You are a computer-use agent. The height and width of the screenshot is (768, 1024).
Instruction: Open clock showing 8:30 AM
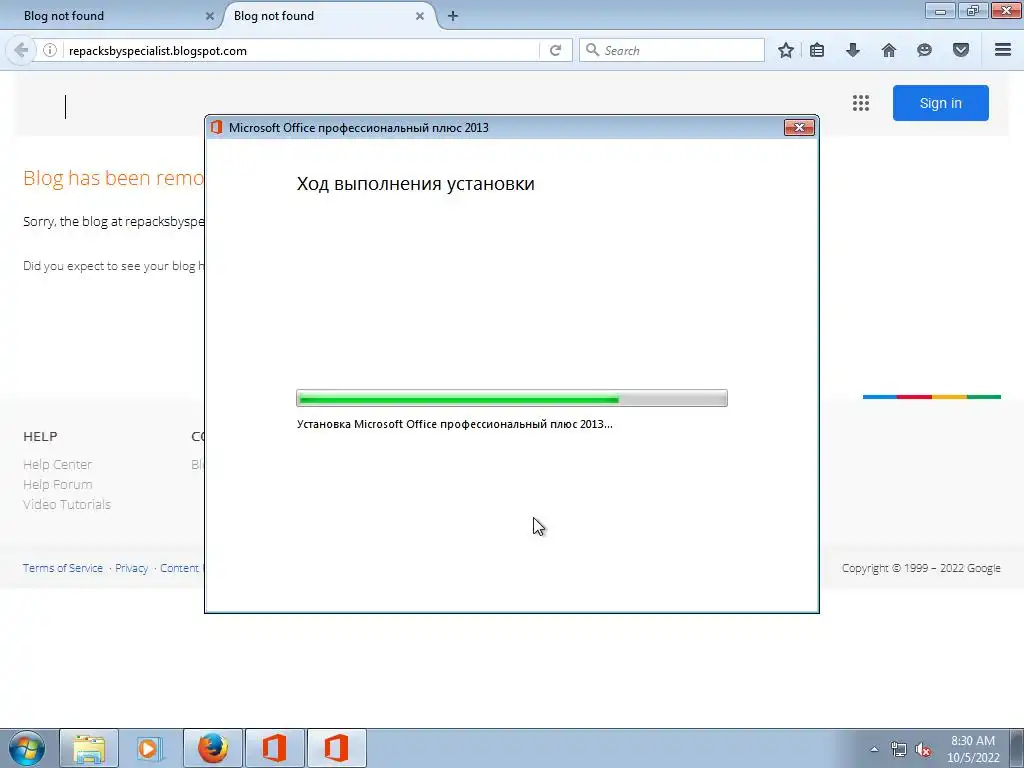coord(972,748)
